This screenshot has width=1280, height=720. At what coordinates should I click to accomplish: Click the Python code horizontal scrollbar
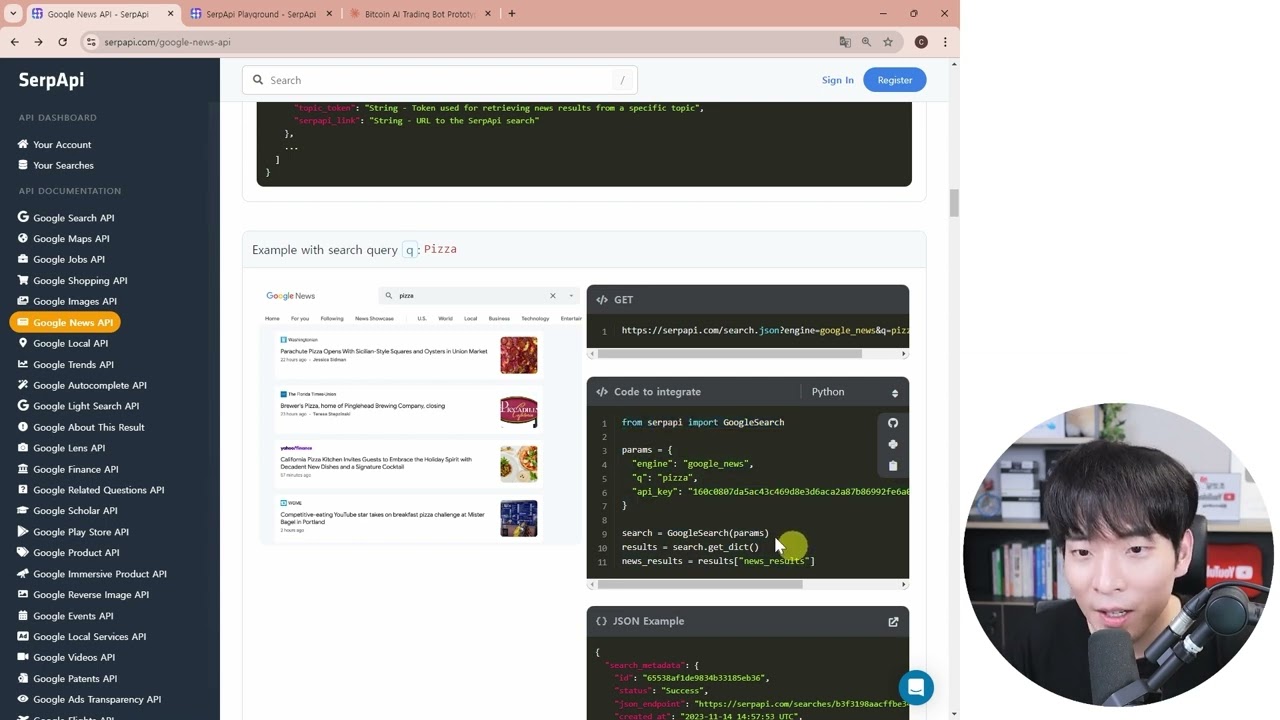coord(700,584)
